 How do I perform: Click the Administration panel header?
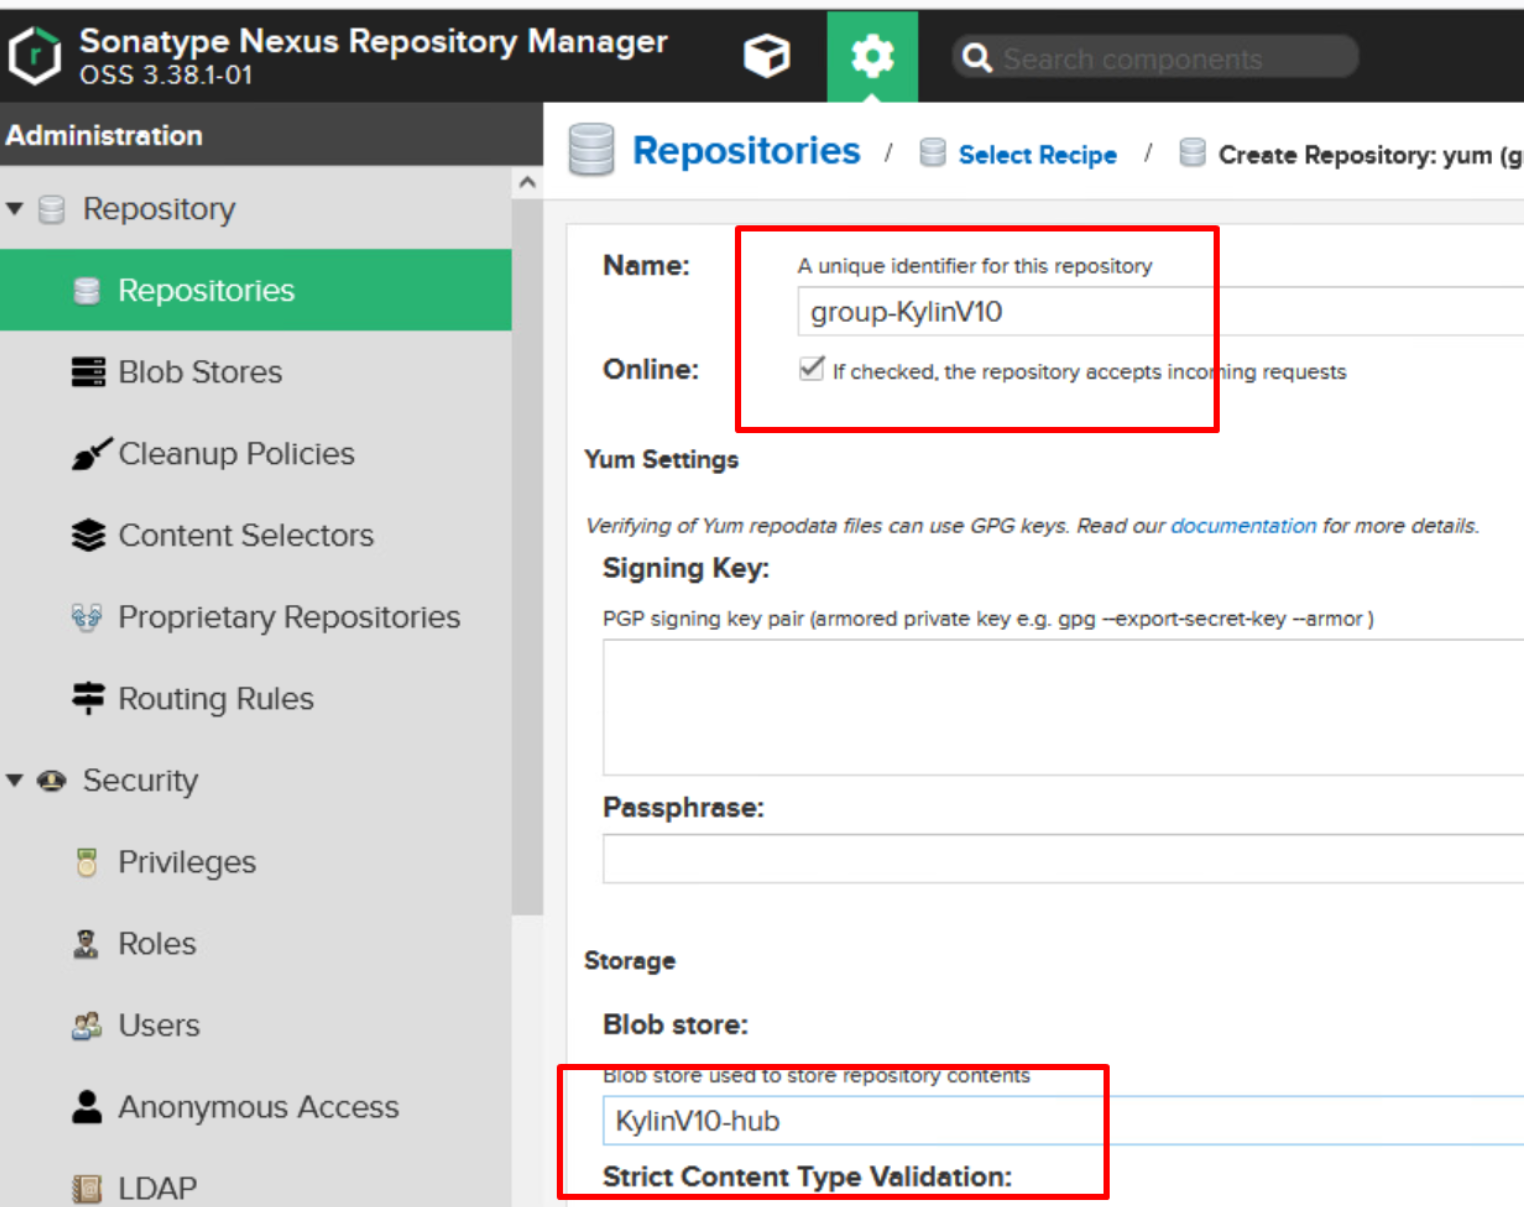271,135
